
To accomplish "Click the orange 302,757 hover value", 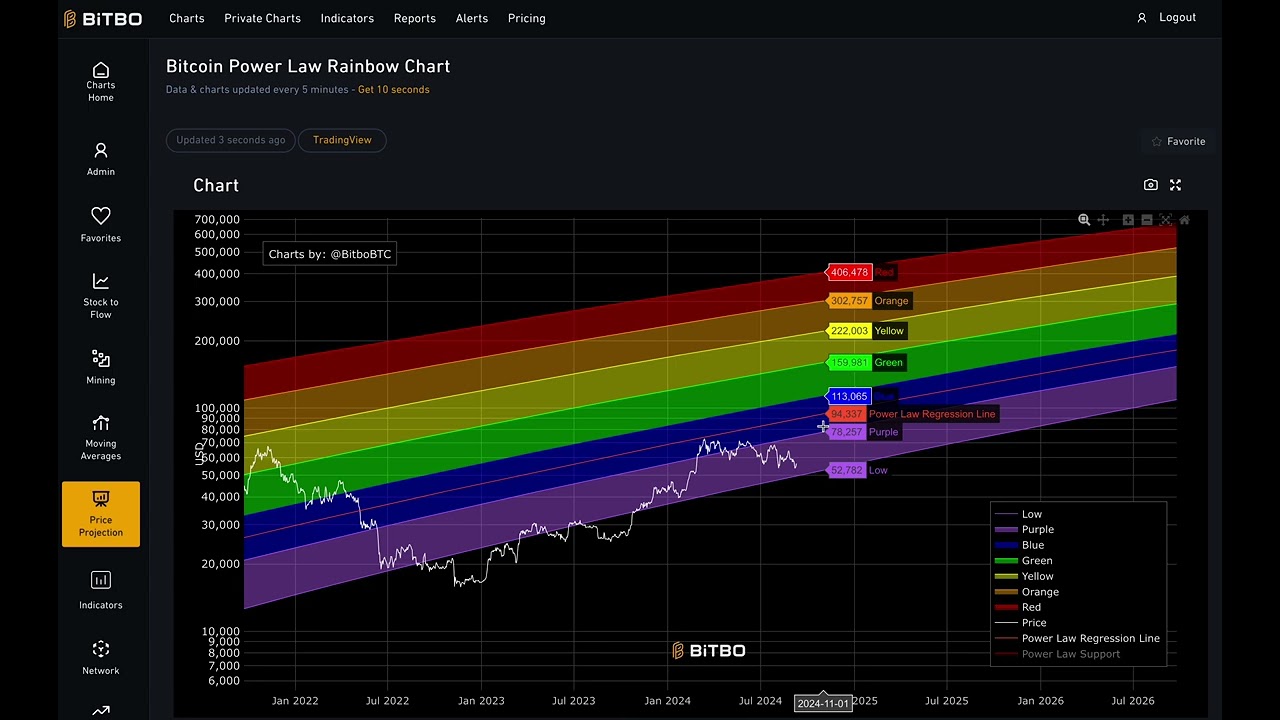I will tap(849, 301).
